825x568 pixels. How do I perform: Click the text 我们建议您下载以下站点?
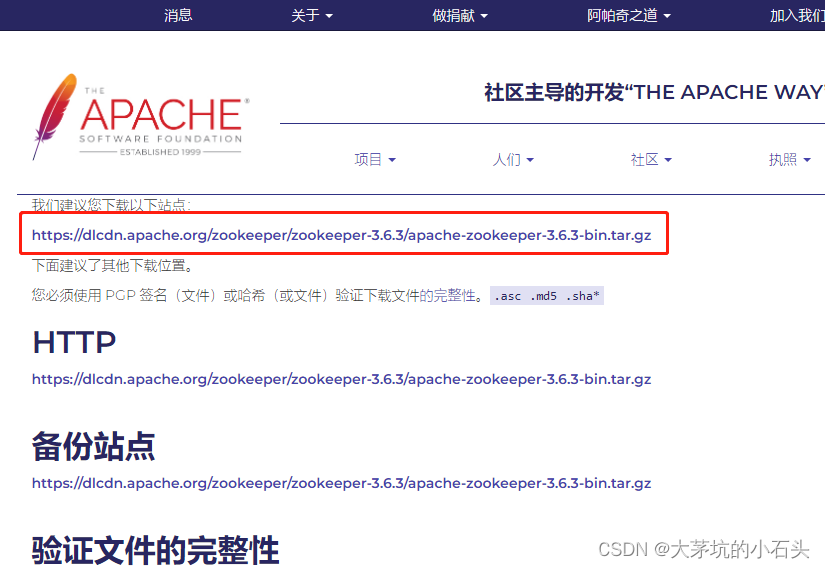(111, 205)
